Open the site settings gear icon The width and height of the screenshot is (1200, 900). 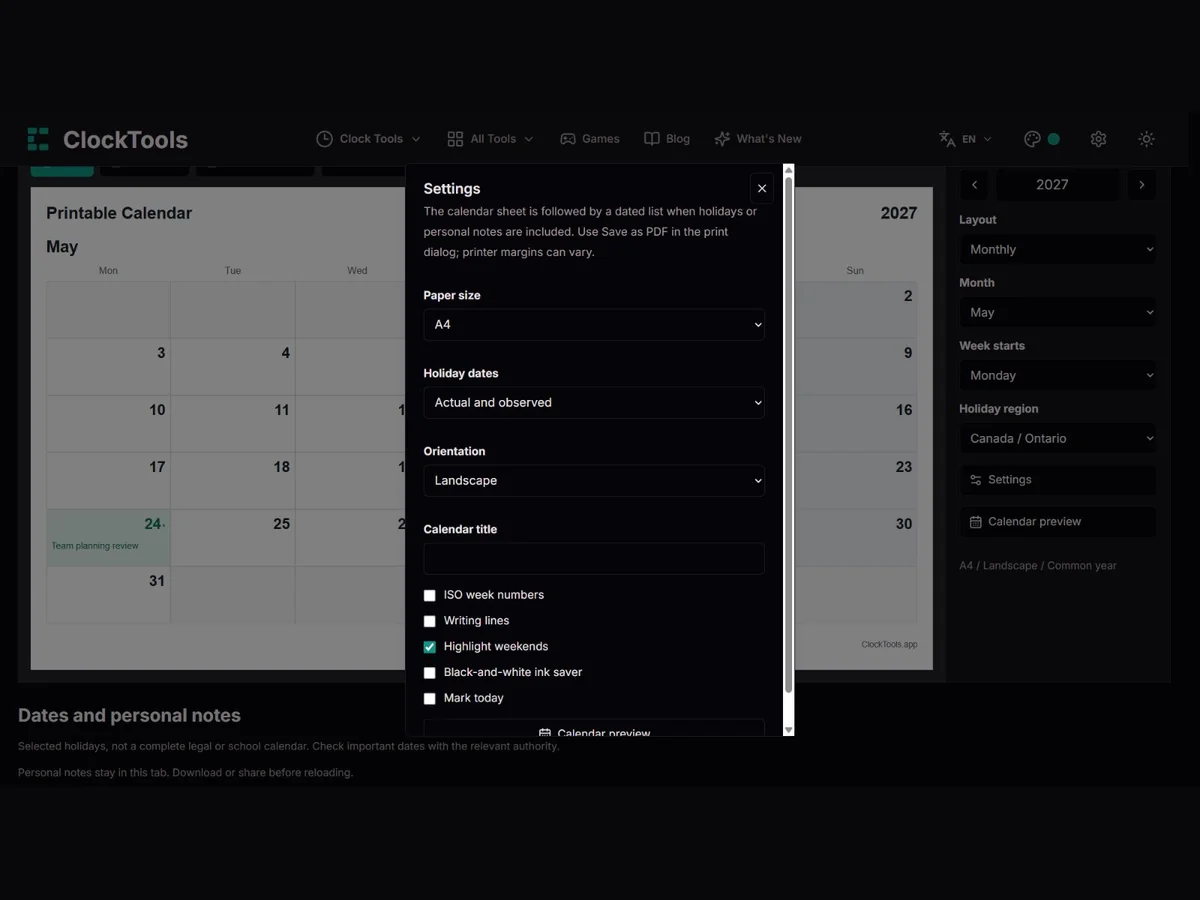point(1098,139)
